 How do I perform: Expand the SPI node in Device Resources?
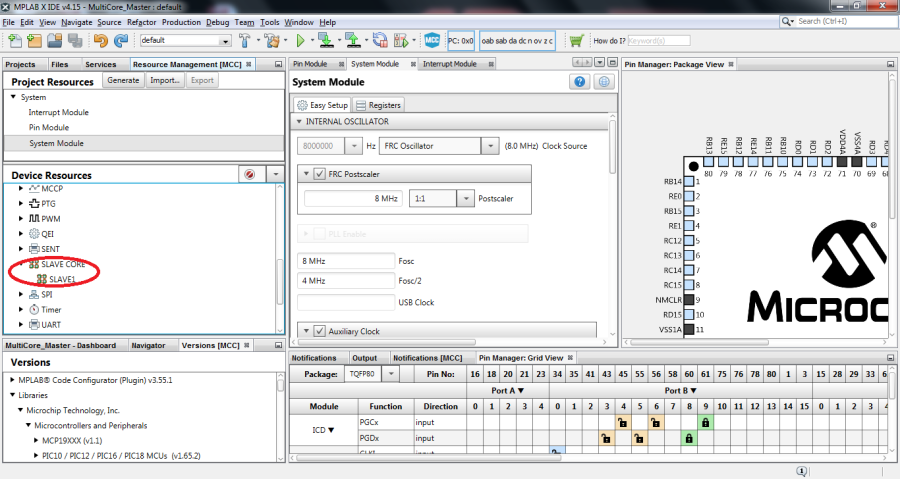coord(22,295)
